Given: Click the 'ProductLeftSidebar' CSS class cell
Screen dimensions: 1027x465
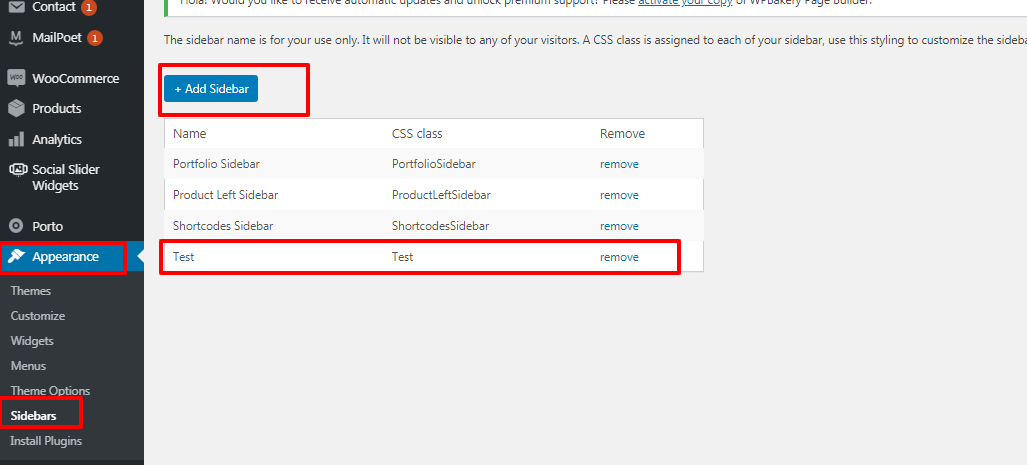Looking at the screenshot, I should (441, 195).
